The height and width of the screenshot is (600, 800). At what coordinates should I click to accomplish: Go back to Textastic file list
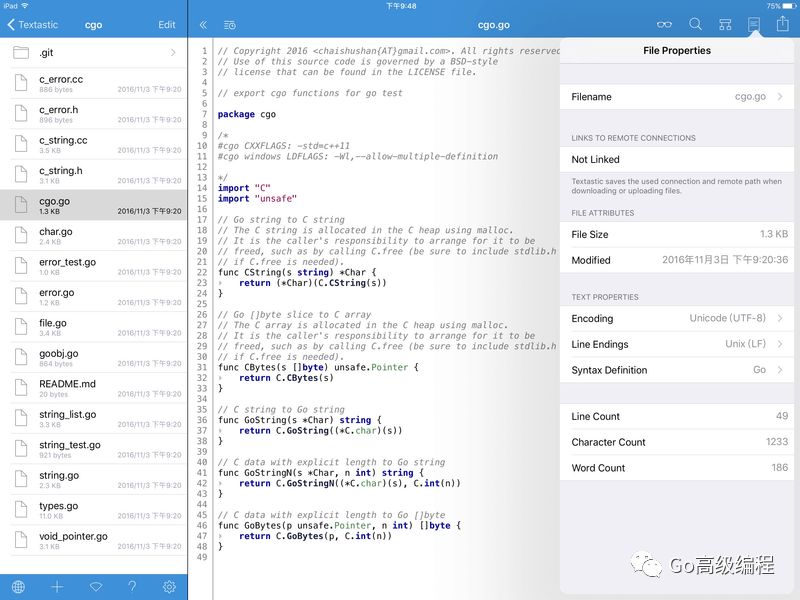(x=32, y=24)
